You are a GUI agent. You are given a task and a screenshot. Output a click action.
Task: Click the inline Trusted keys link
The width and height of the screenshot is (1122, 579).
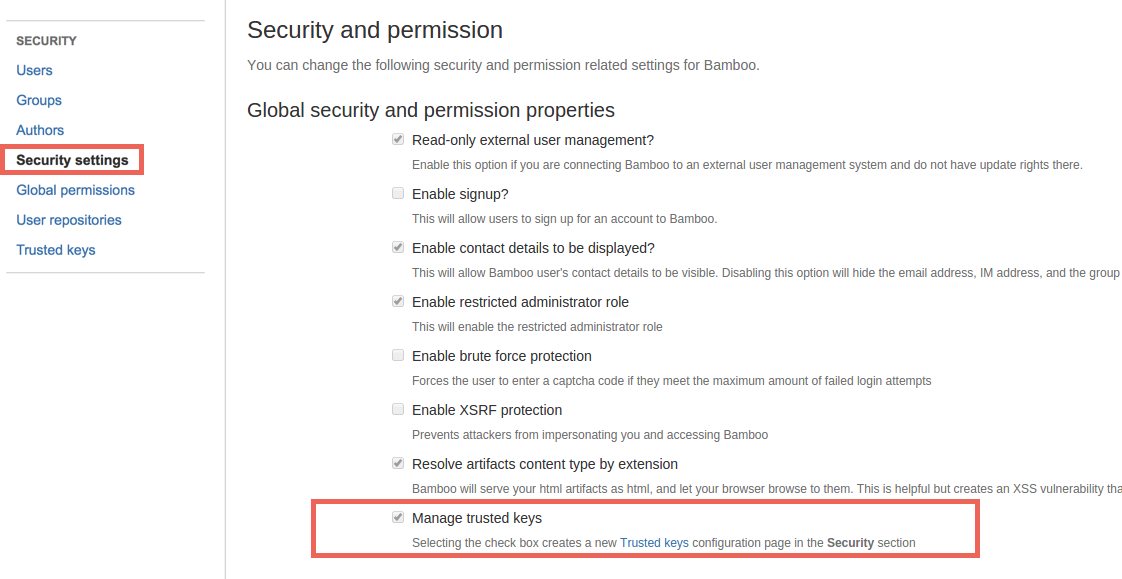(x=654, y=543)
